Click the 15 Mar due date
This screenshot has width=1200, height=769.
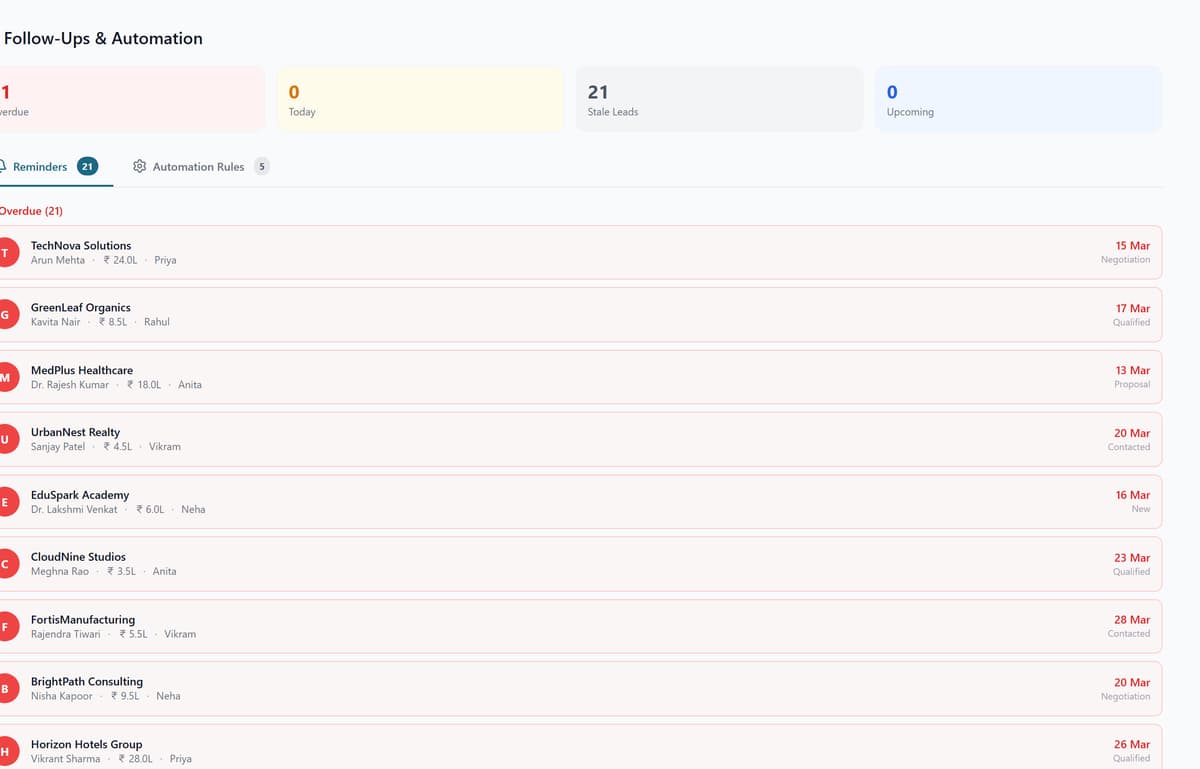1133,245
